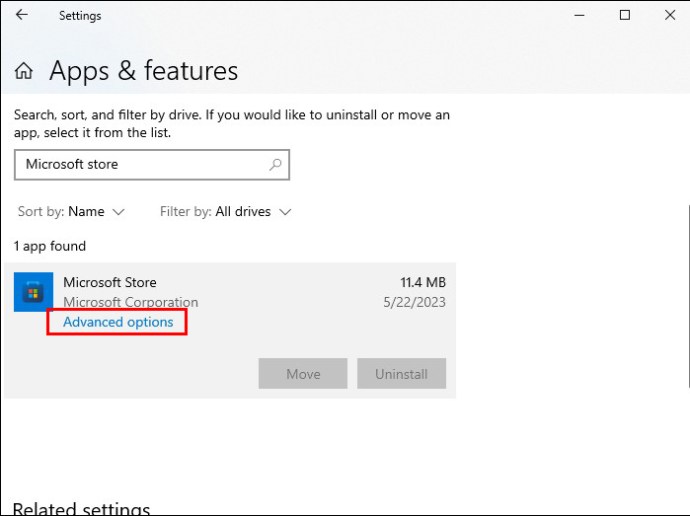This screenshot has width=690, height=516.
Task: Click the magnifier icon in search box
Action: [275, 165]
